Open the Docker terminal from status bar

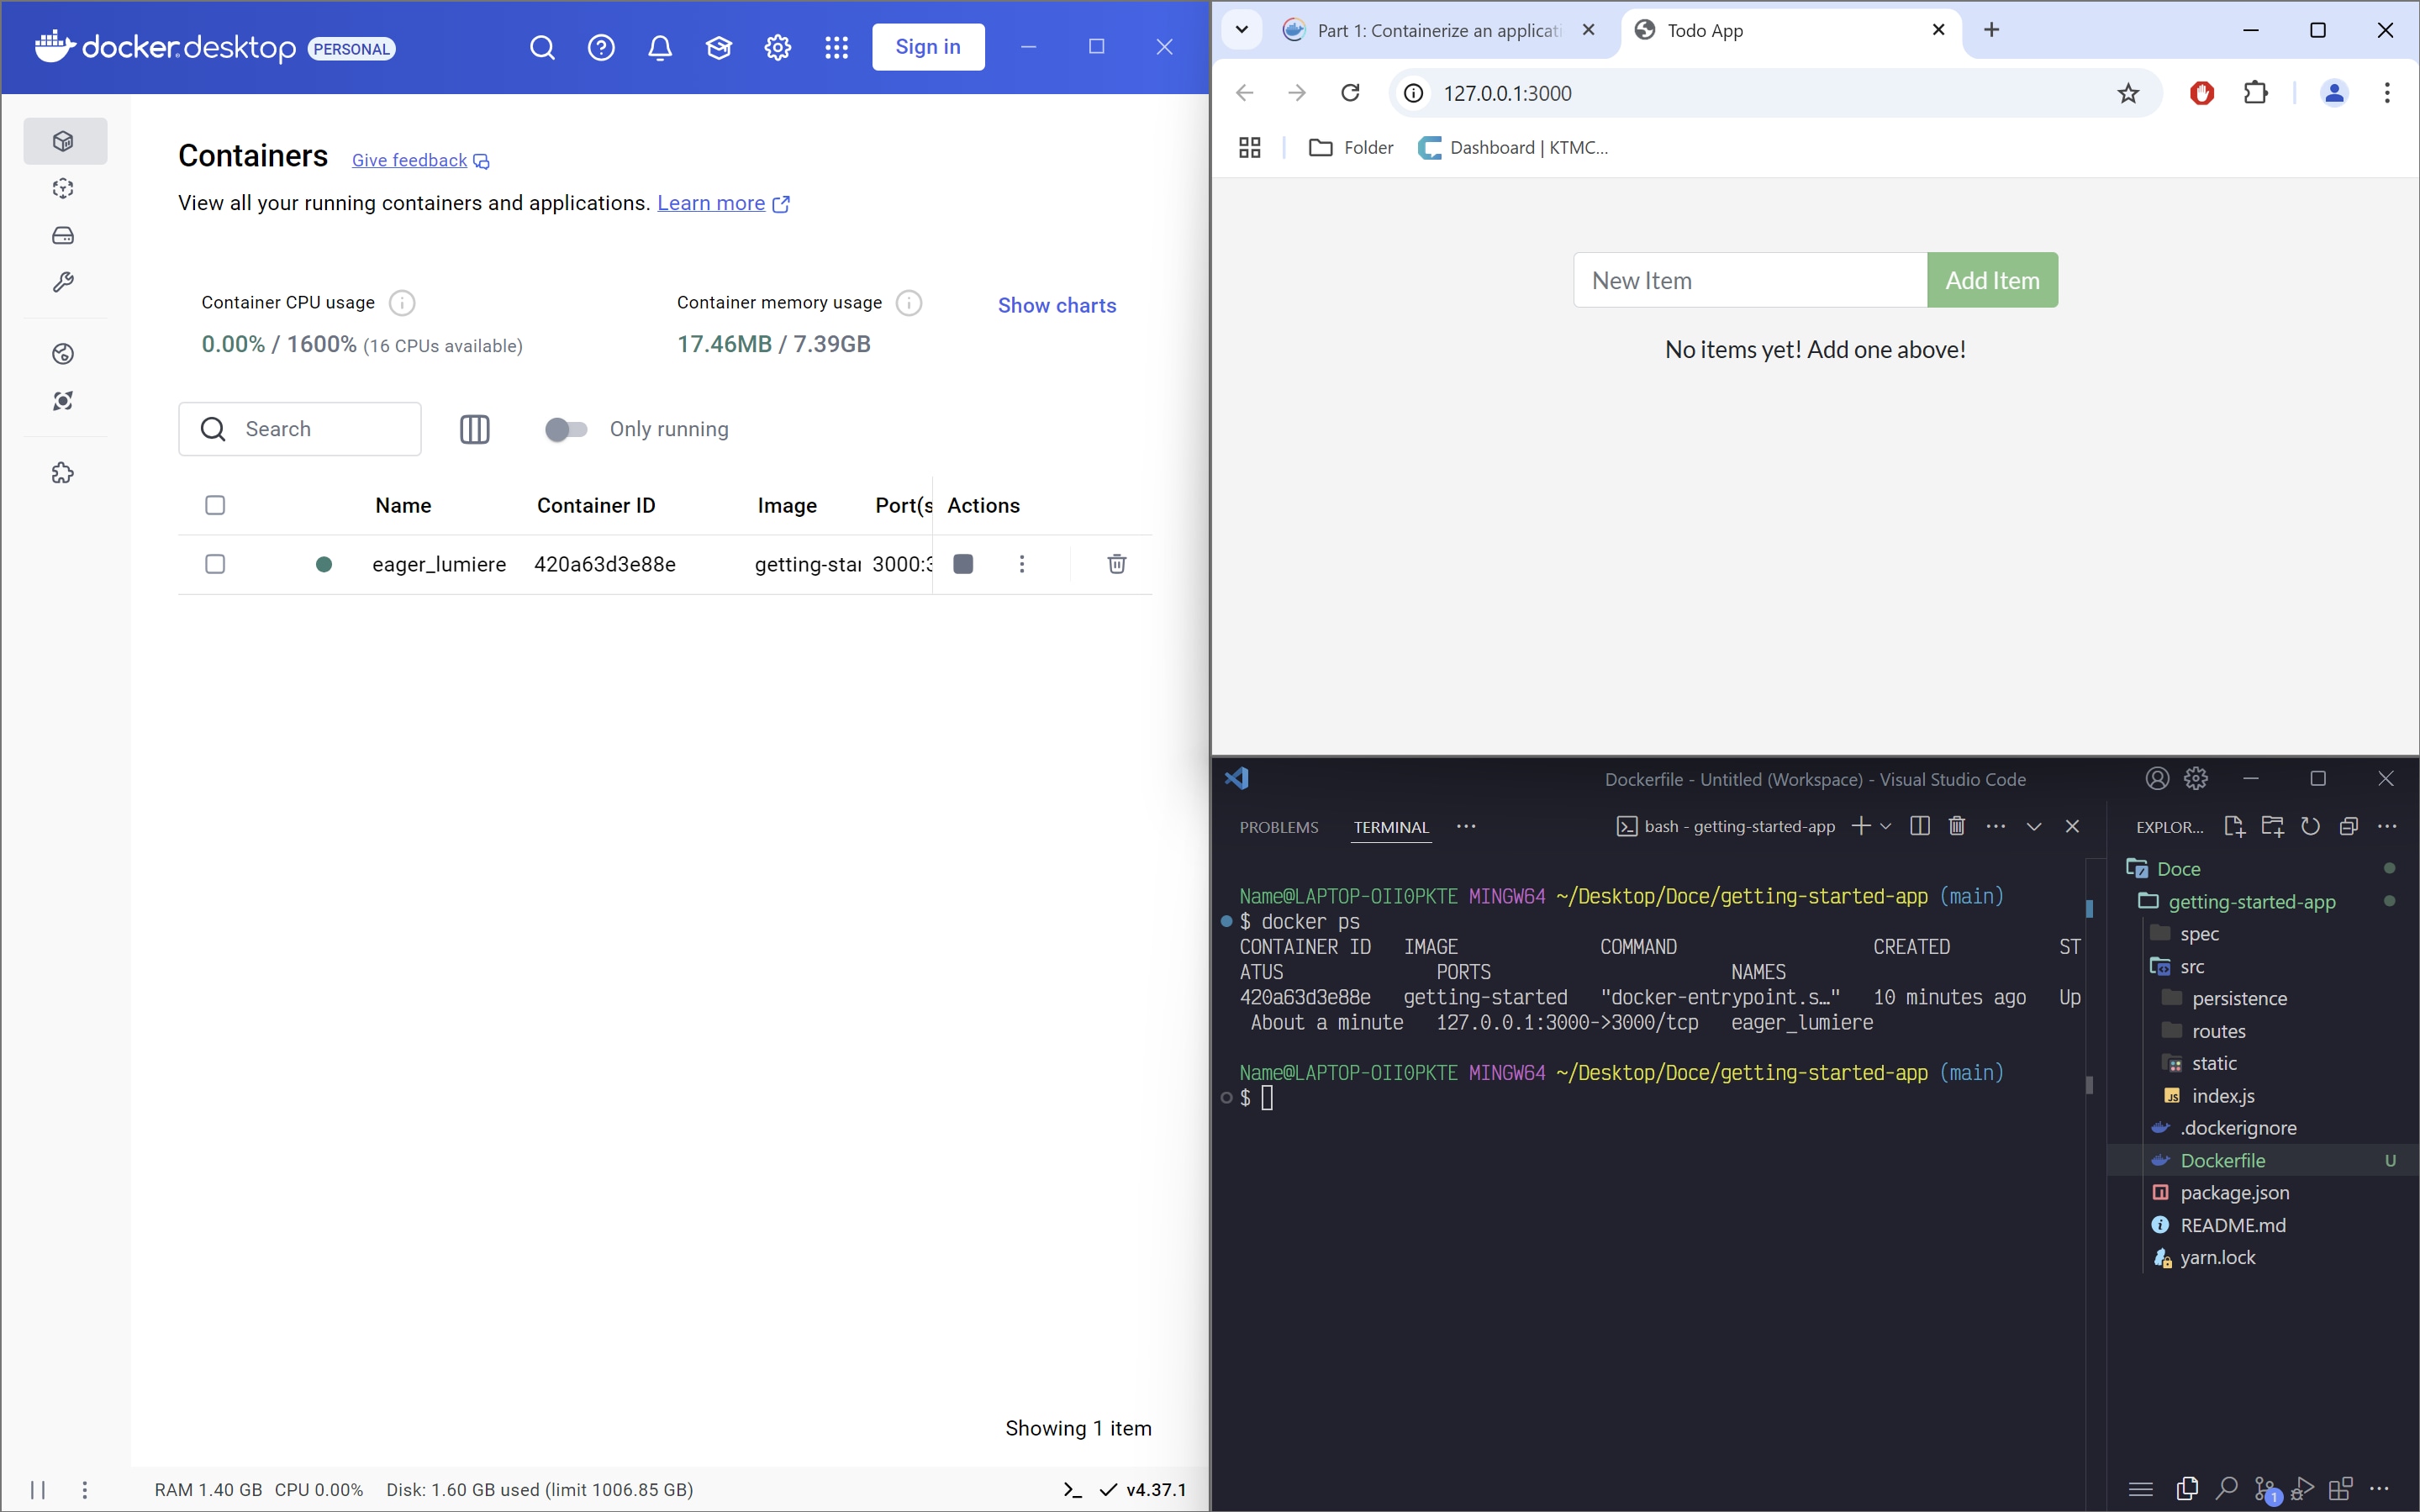point(1073,1489)
